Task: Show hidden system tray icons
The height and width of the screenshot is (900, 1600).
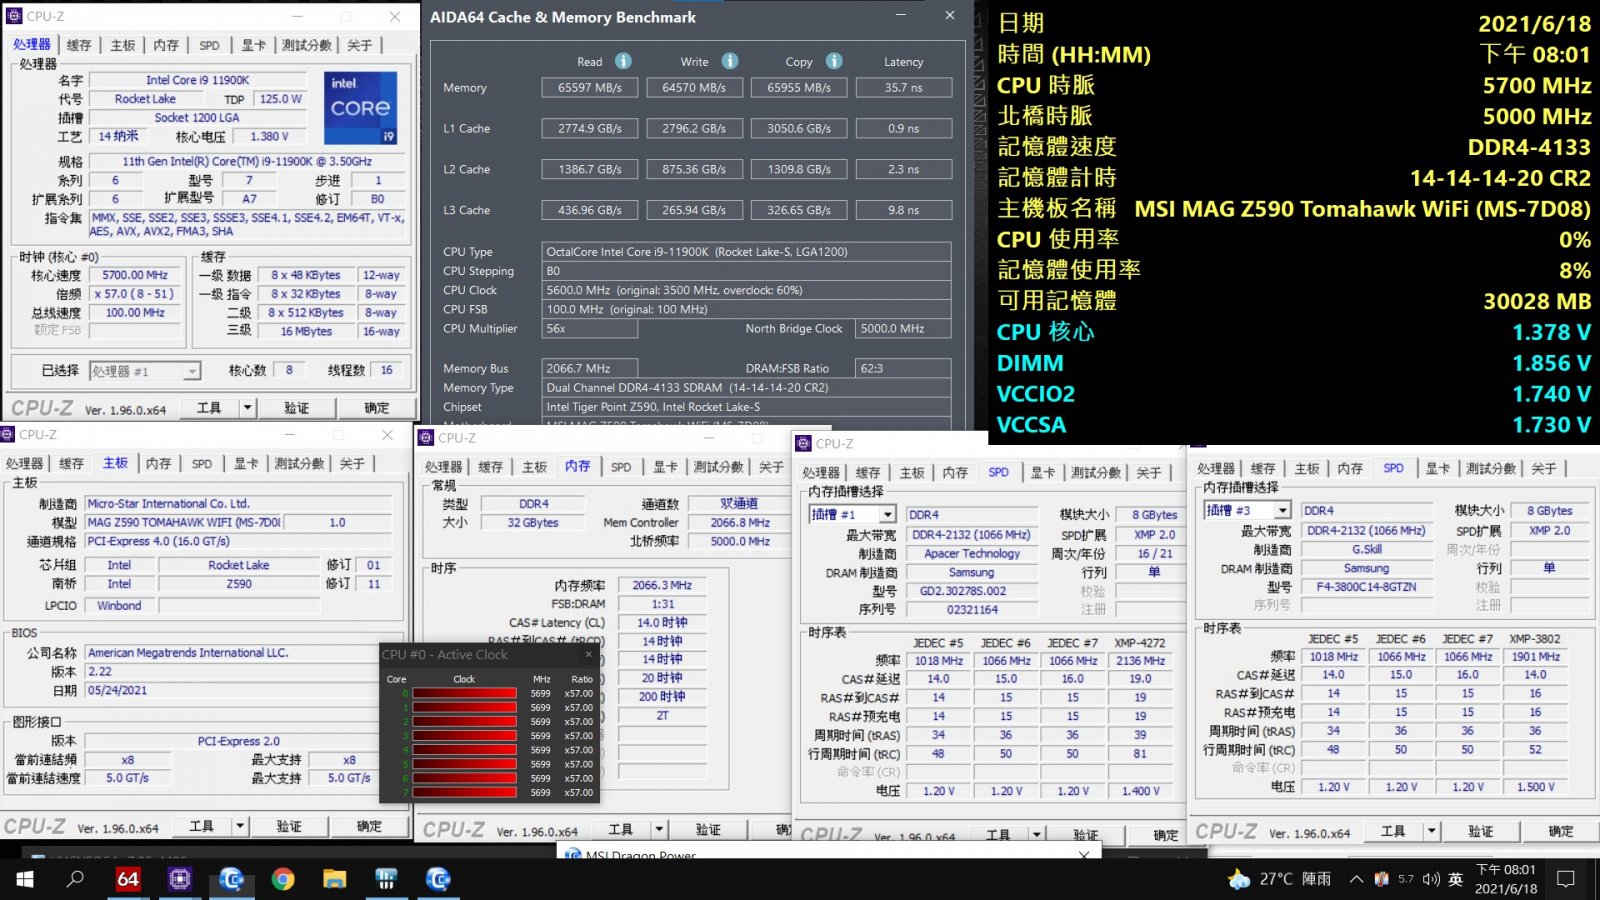Action: pyautogui.click(x=1356, y=879)
